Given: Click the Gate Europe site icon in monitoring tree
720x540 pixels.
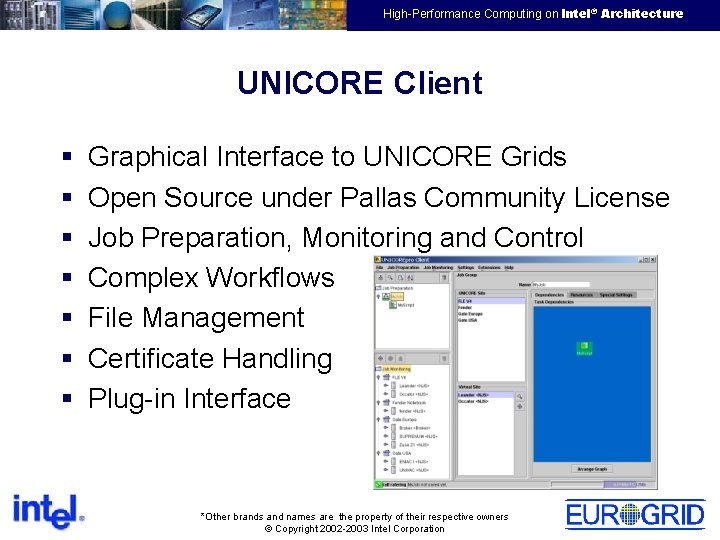Looking at the screenshot, I should pyautogui.click(x=386, y=419).
